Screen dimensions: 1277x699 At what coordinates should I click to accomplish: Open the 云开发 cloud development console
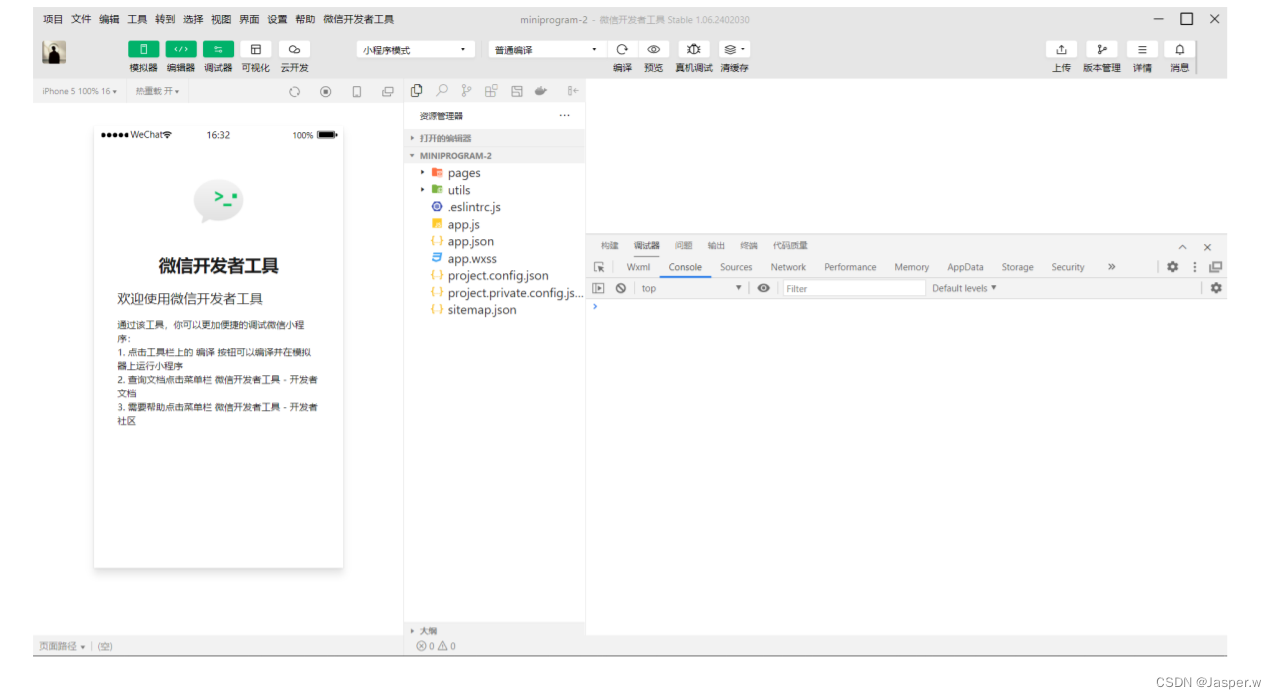coord(294,49)
